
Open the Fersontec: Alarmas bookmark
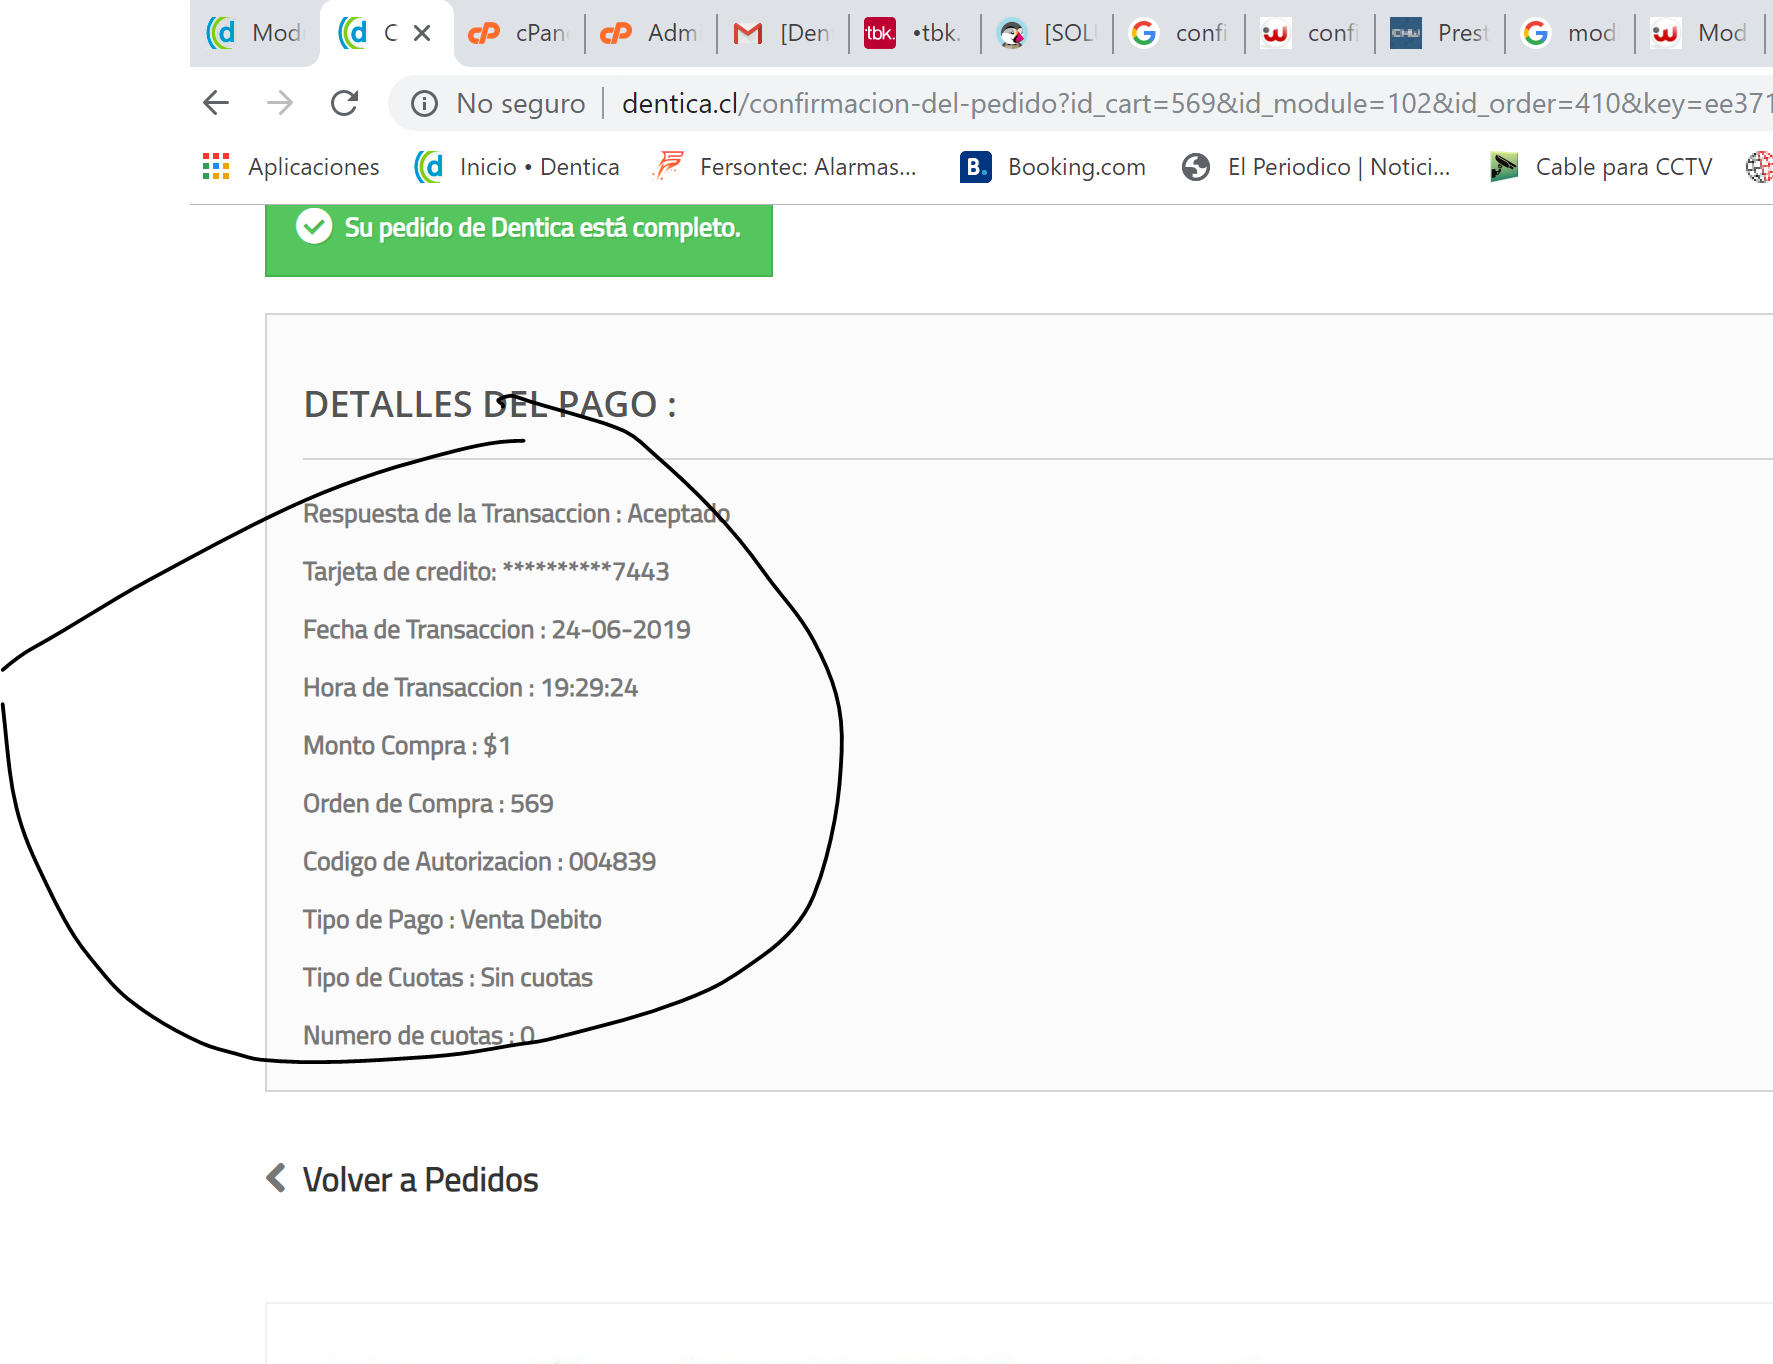point(784,167)
